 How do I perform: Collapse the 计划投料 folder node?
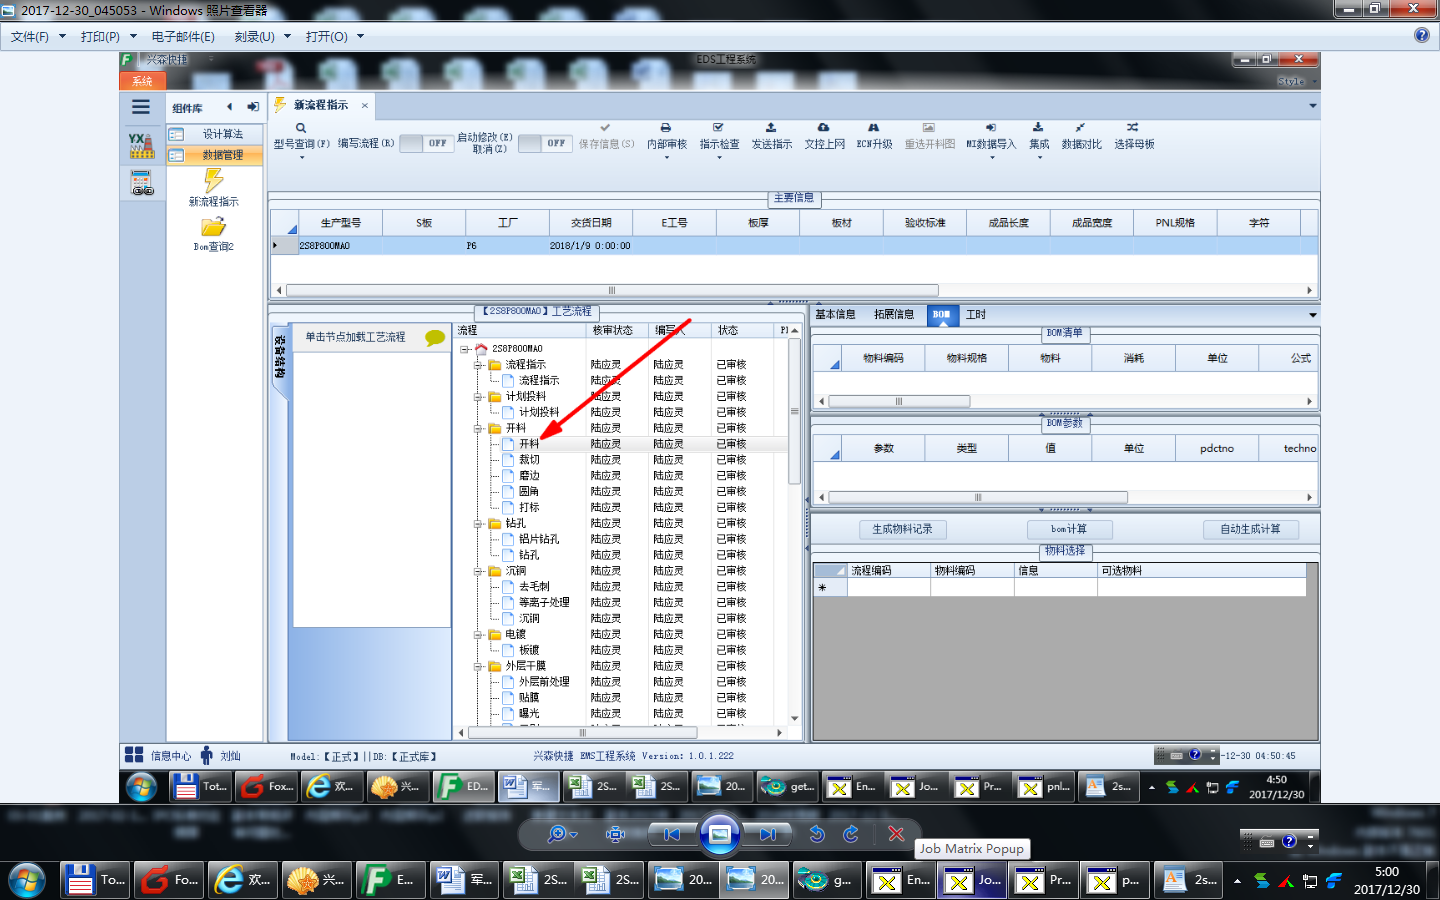click(478, 397)
